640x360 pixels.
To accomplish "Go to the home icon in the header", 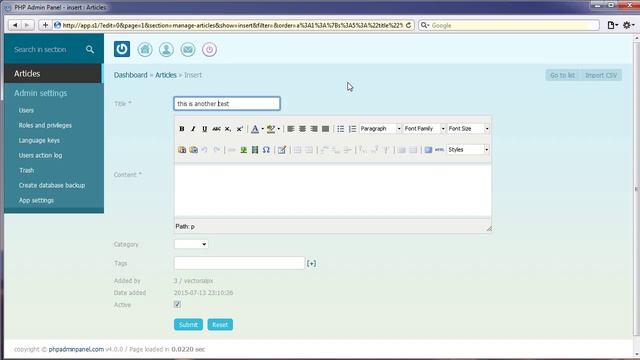I will [x=145, y=49].
